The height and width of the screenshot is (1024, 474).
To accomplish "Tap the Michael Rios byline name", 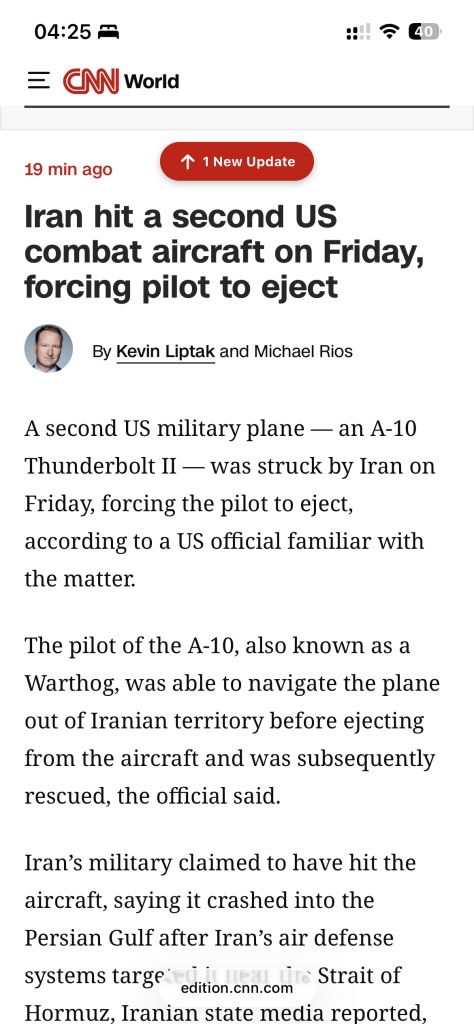I will (303, 351).
